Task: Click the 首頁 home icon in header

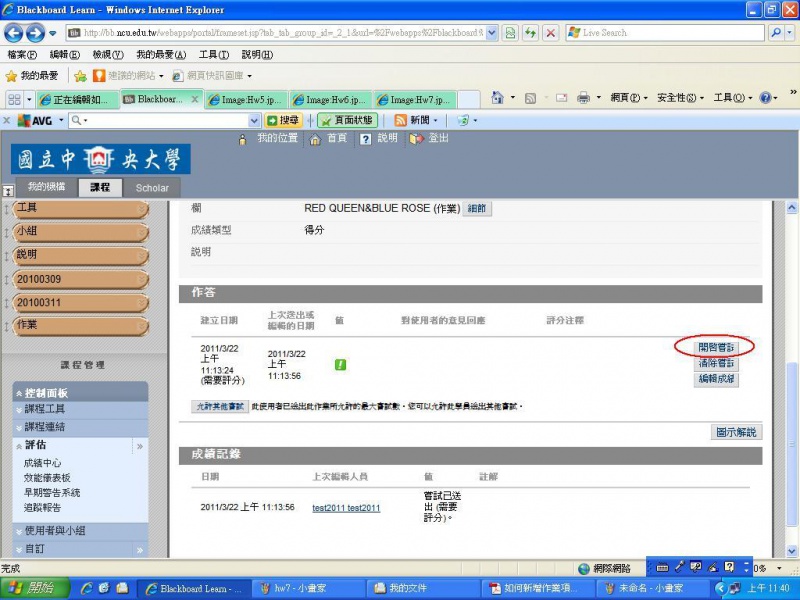Action: (x=317, y=139)
